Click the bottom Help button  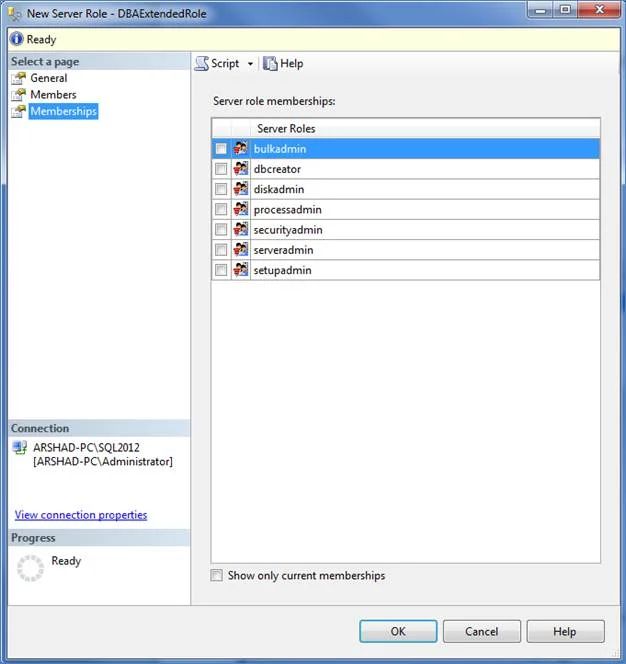tap(565, 631)
